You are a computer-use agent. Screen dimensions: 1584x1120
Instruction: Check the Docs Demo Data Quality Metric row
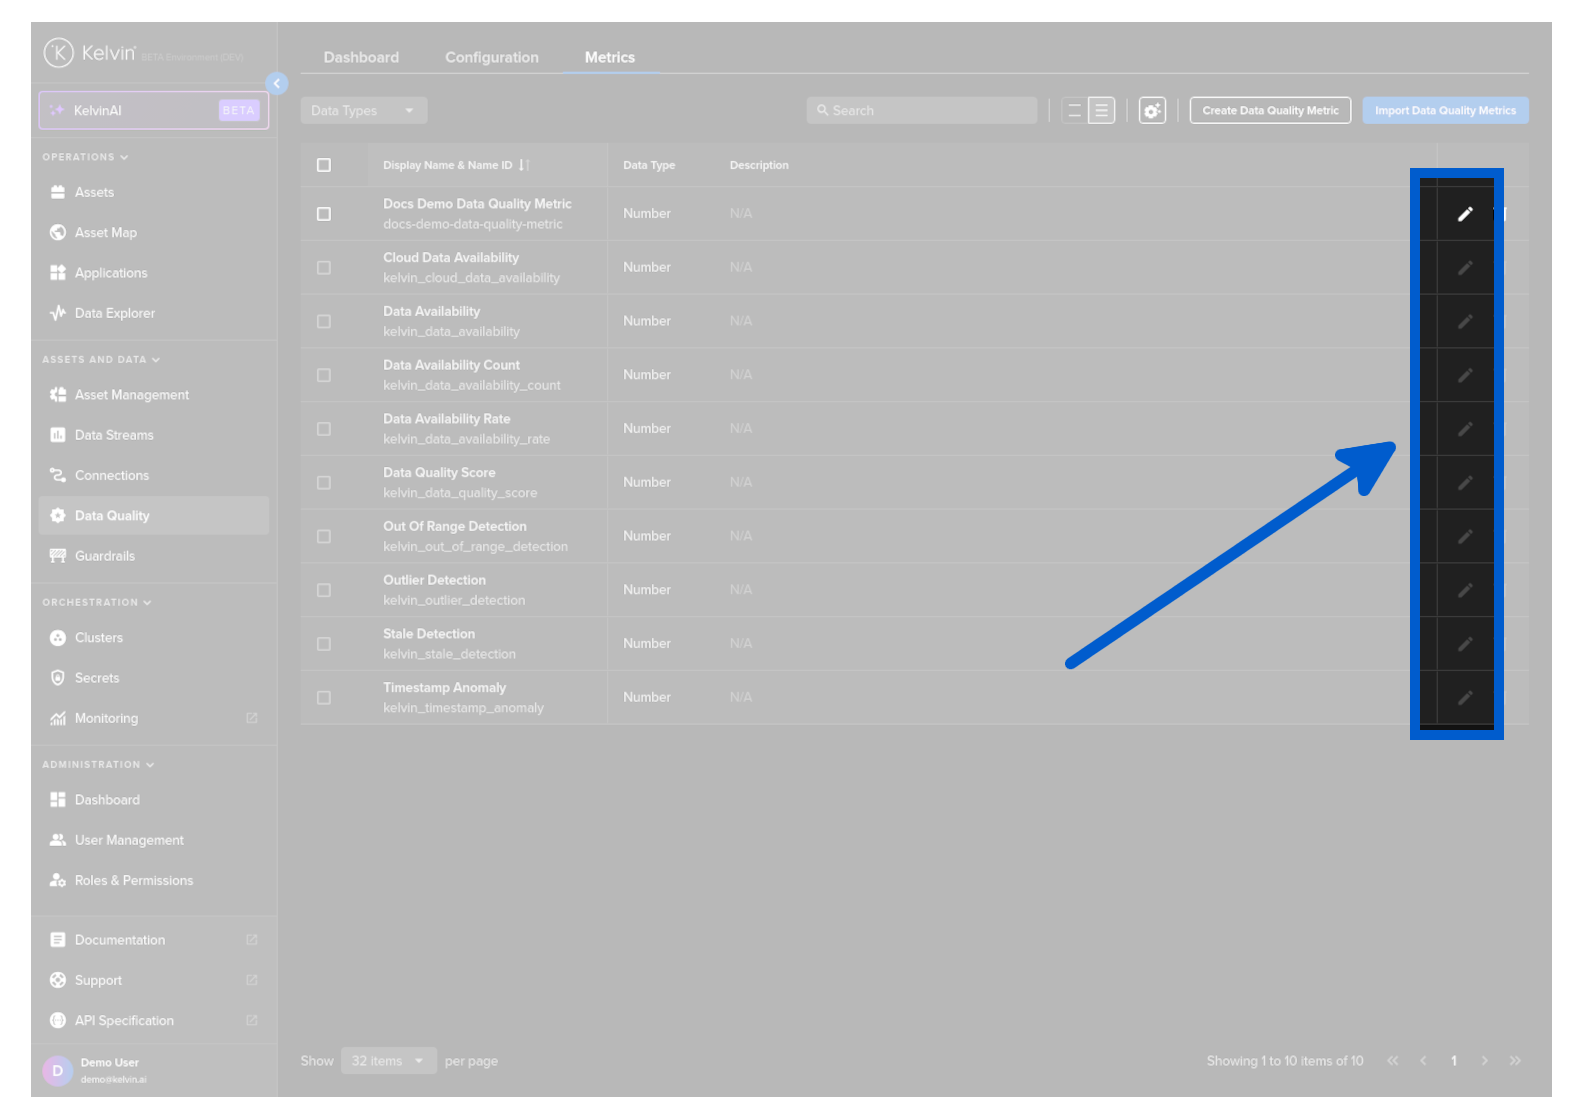pos(324,214)
